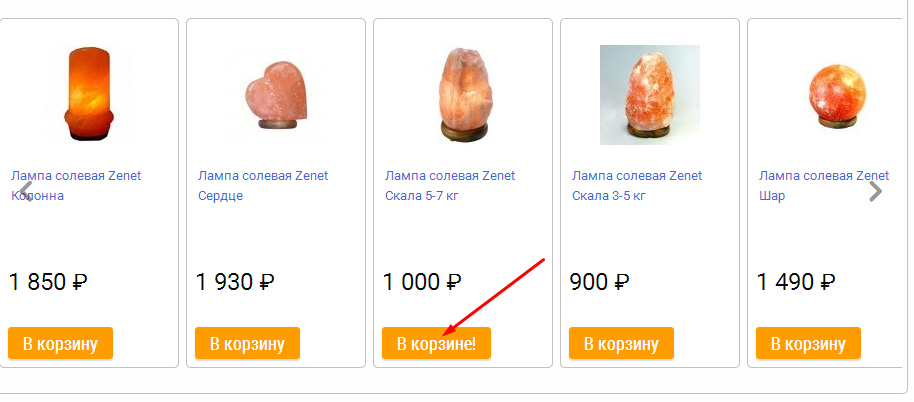Add the 900 ₽ lamp to cart

[x=621, y=344]
